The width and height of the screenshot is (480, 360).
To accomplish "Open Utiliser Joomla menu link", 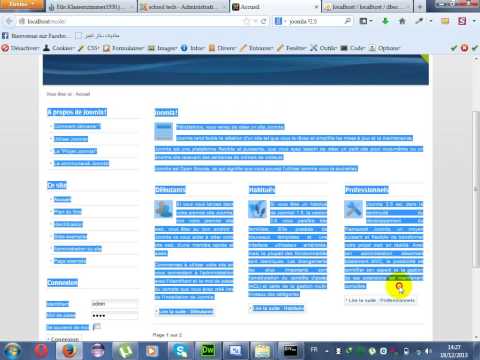I will (71, 139).
